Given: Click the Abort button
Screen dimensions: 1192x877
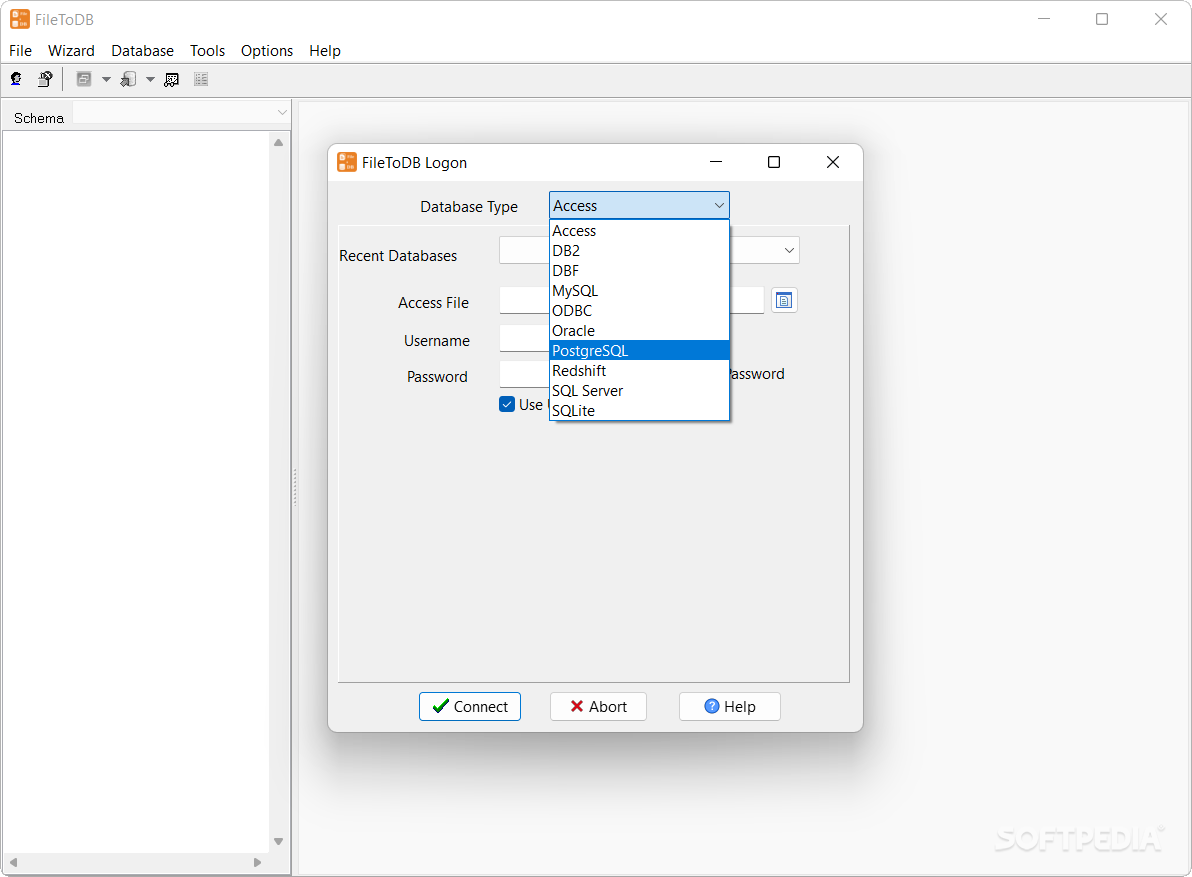Looking at the screenshot, I should click(598, 707).
